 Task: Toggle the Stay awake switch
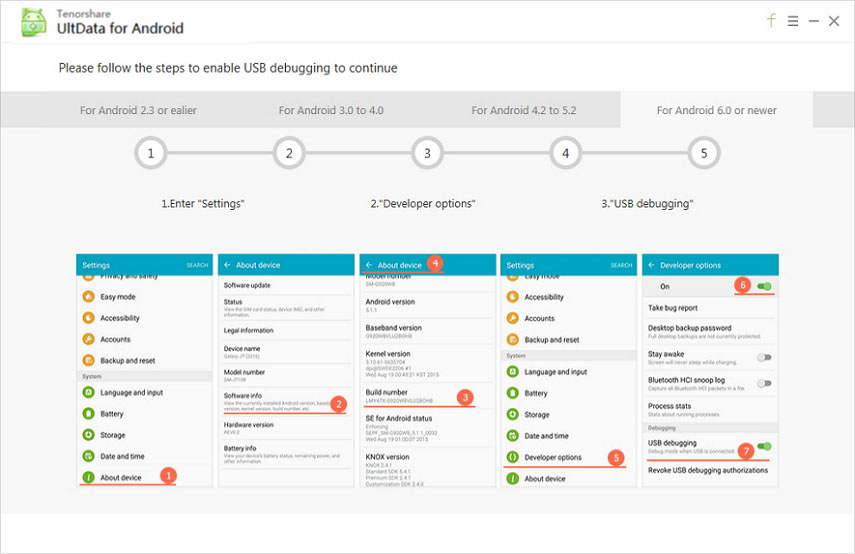[x=764, y=357]
